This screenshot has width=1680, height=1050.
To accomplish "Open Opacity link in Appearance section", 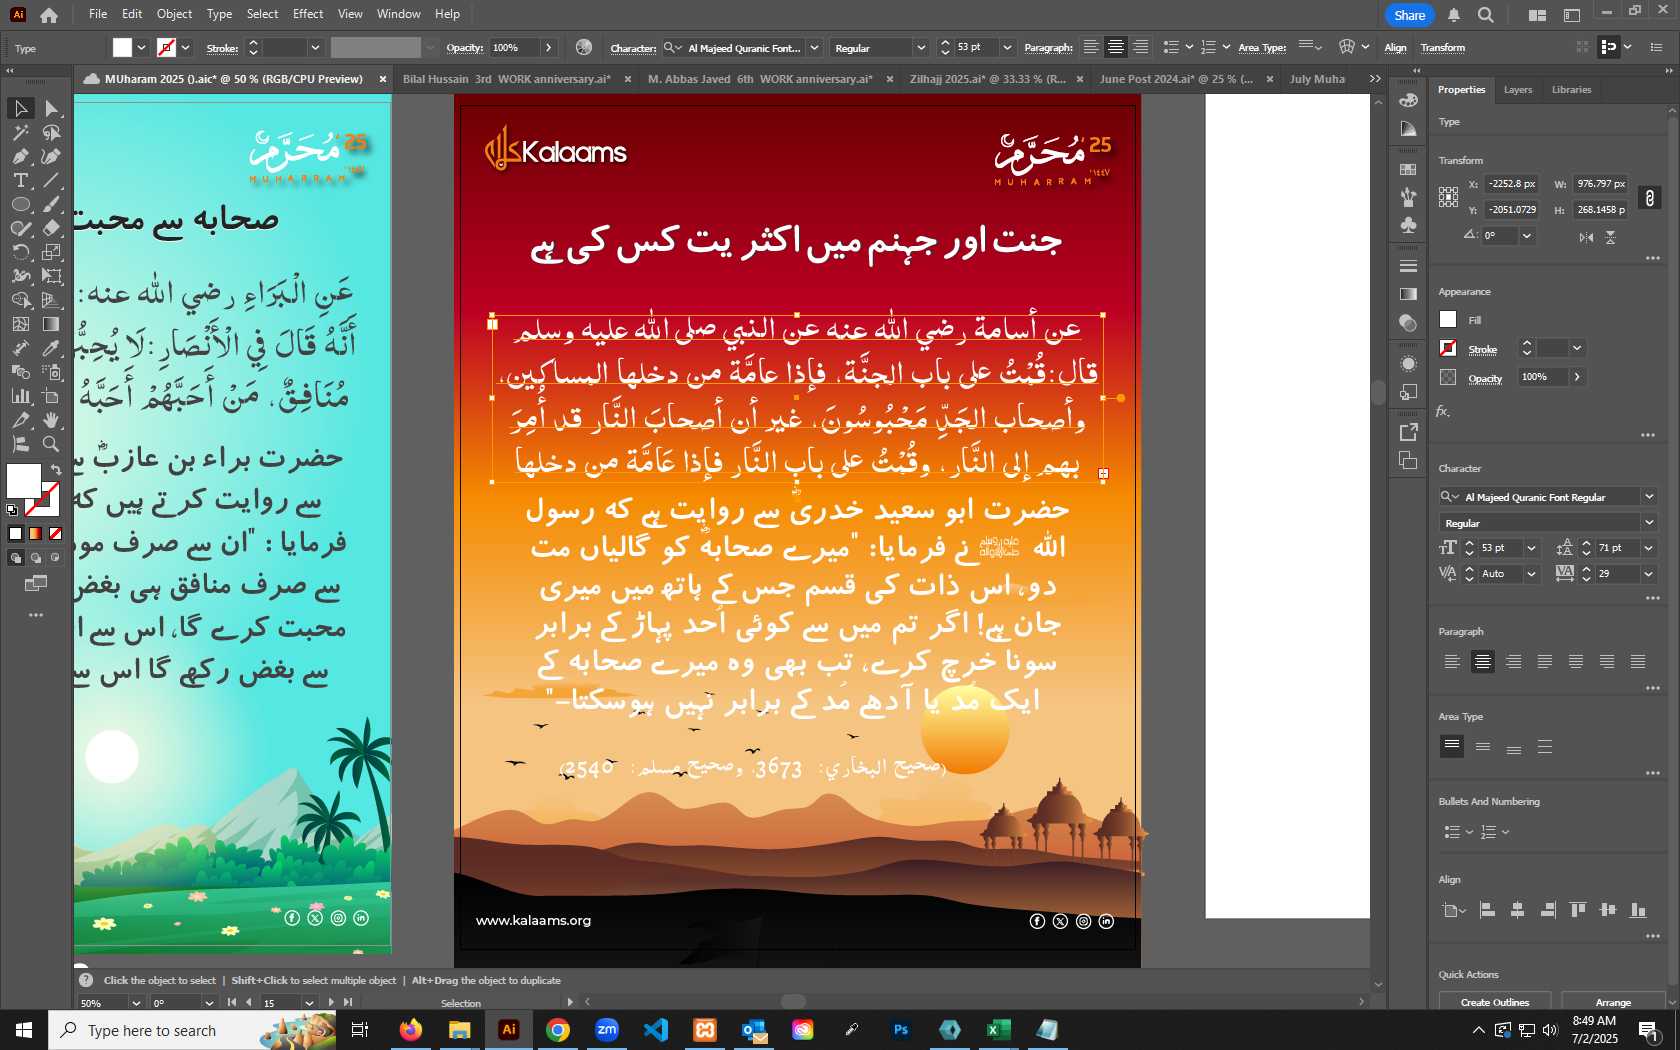I will (x=1485, y=378).
